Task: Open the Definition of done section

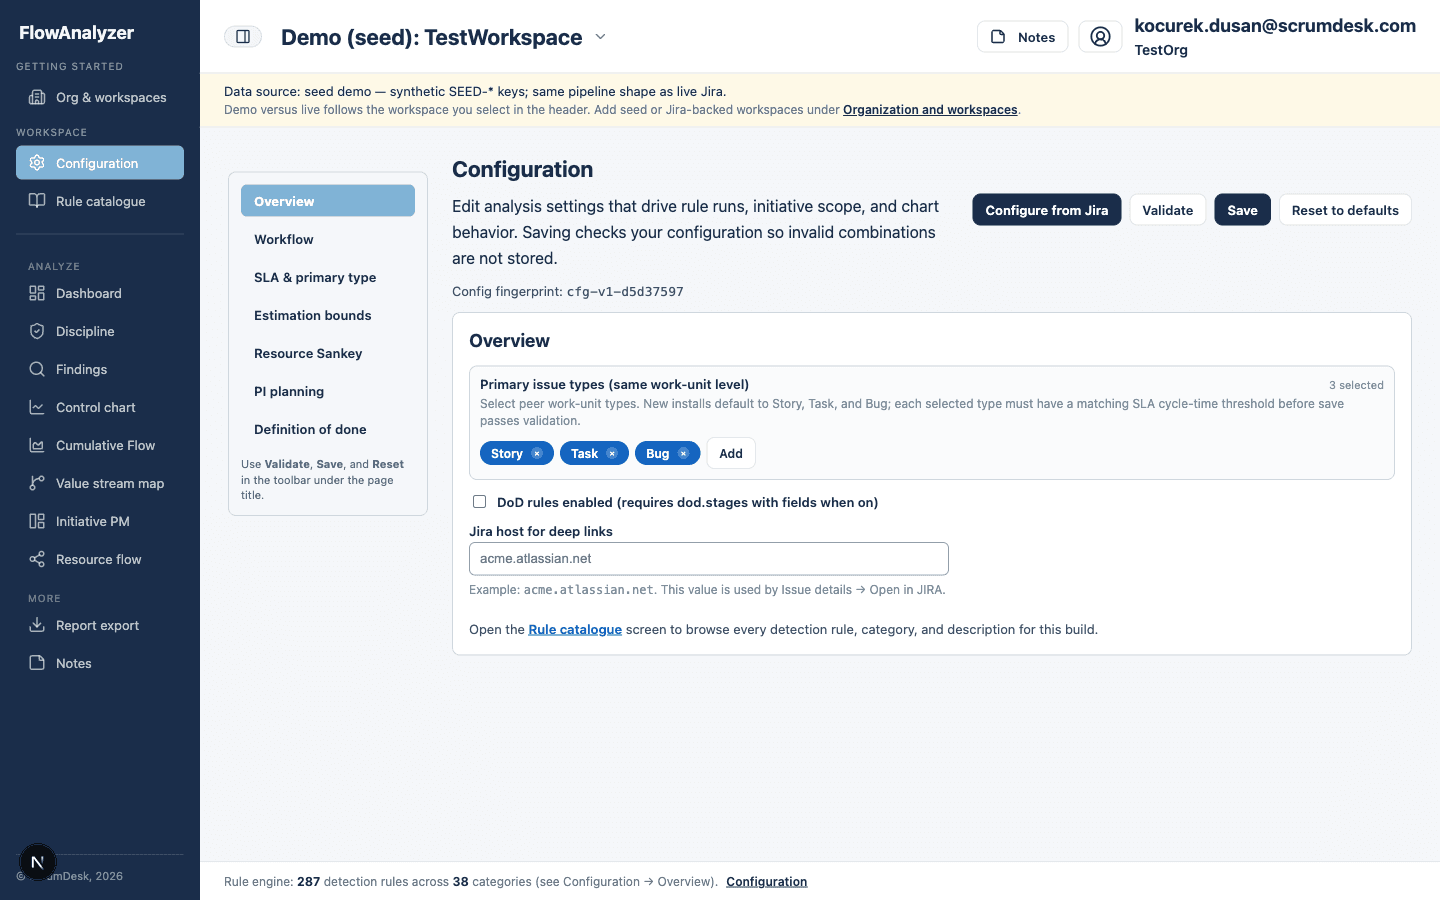Action: tap(328, 429)
